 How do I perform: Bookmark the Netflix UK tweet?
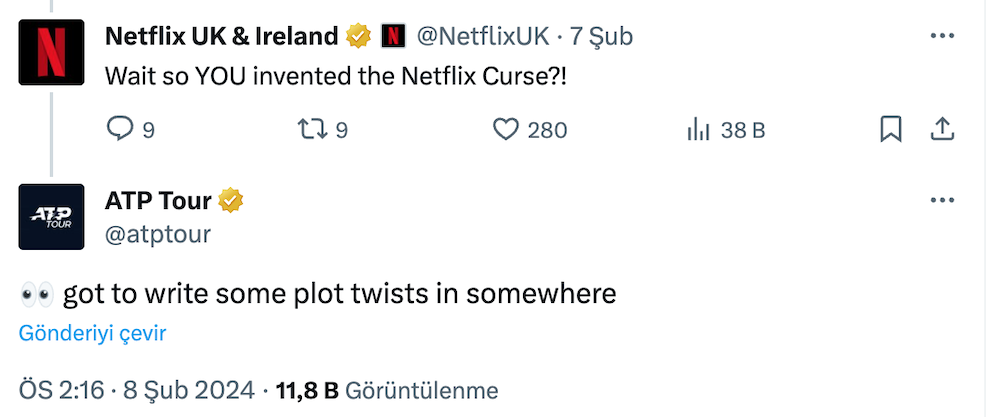[890, 129]
